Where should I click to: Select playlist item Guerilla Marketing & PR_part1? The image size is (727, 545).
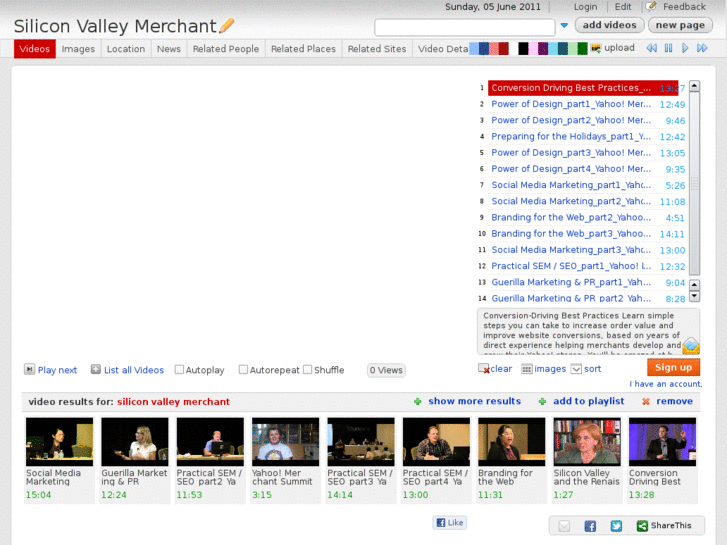[x=571, y=282]
